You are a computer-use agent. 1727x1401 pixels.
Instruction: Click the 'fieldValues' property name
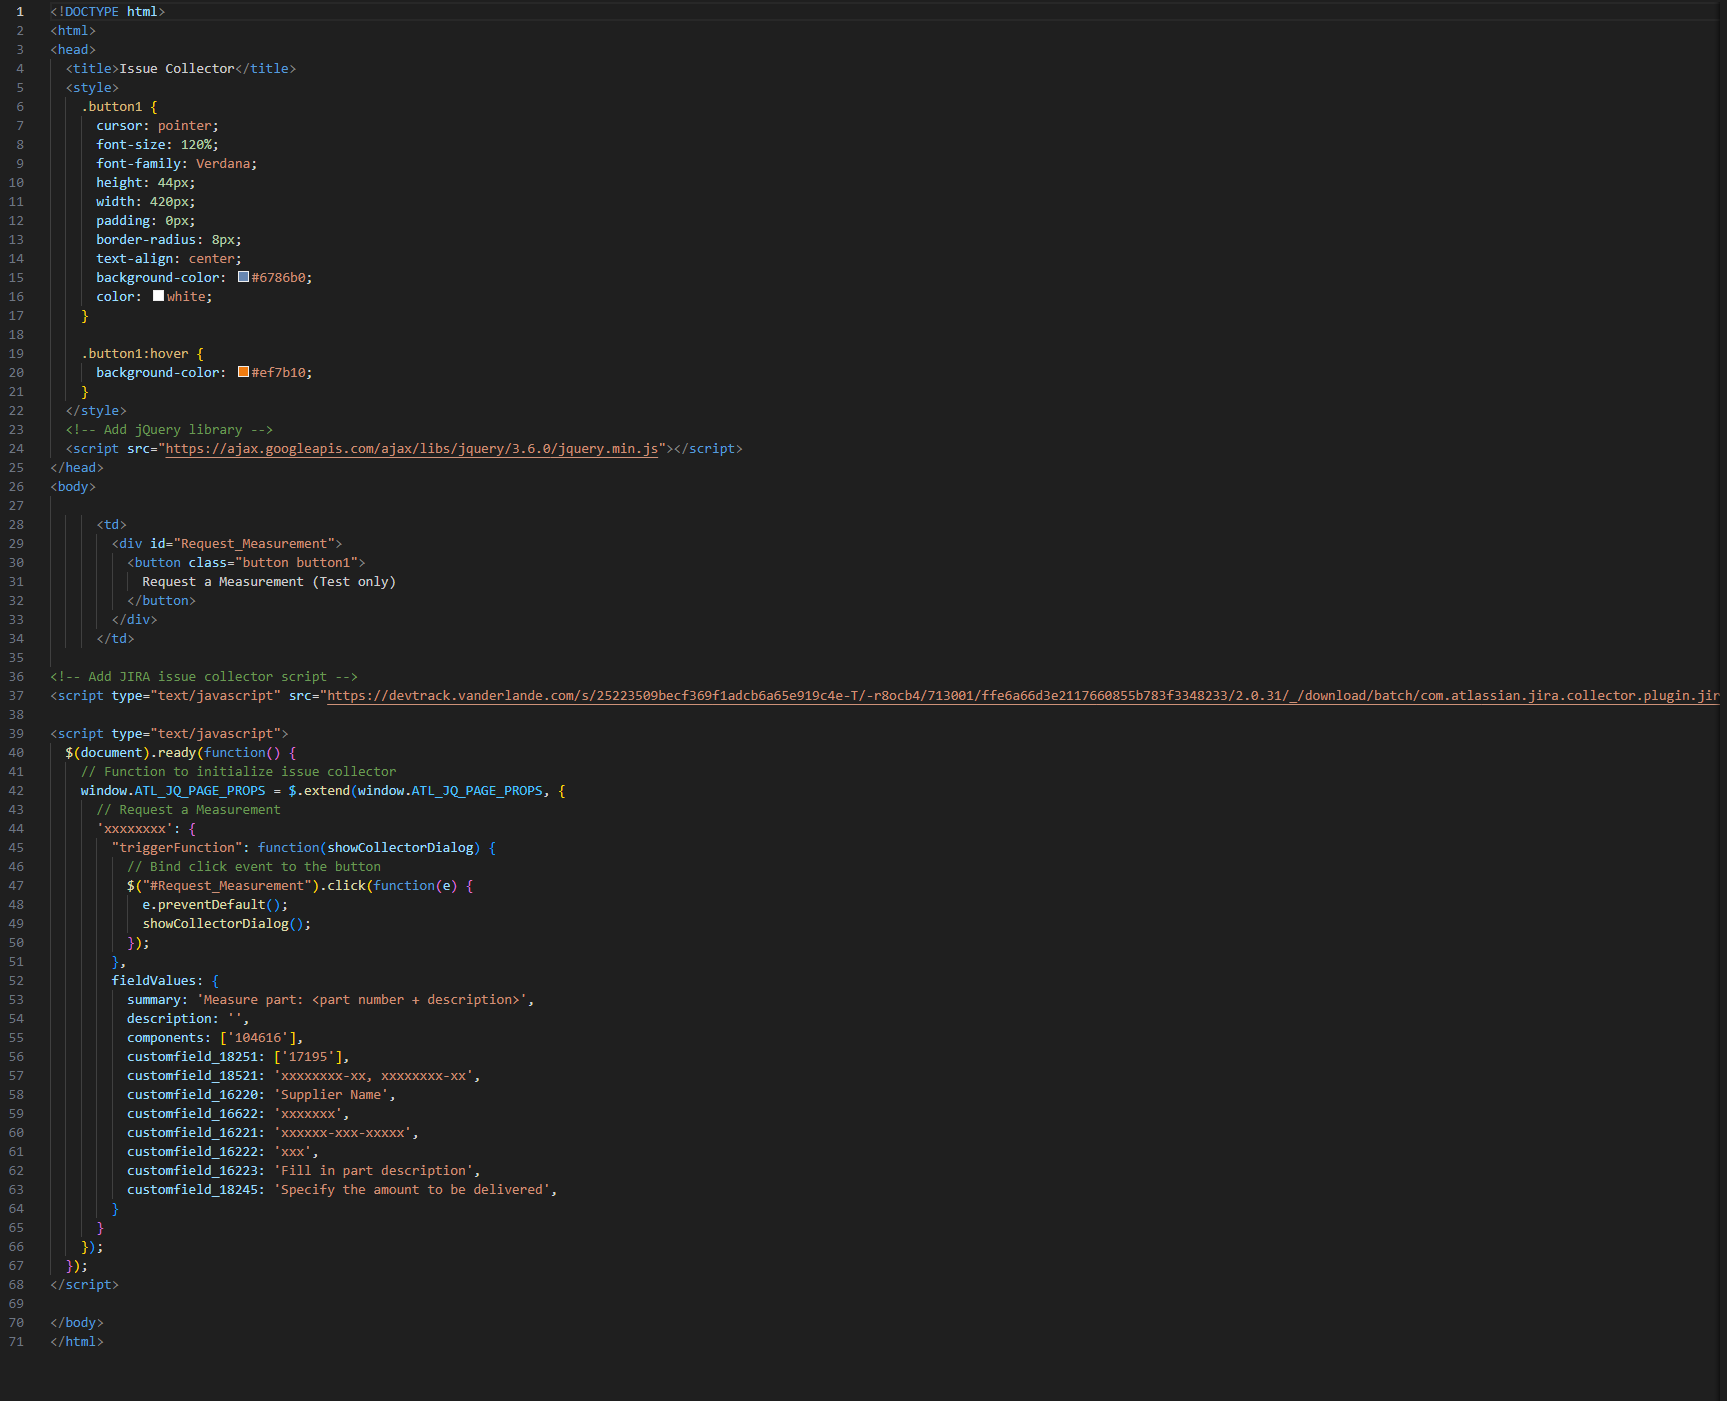154,981
